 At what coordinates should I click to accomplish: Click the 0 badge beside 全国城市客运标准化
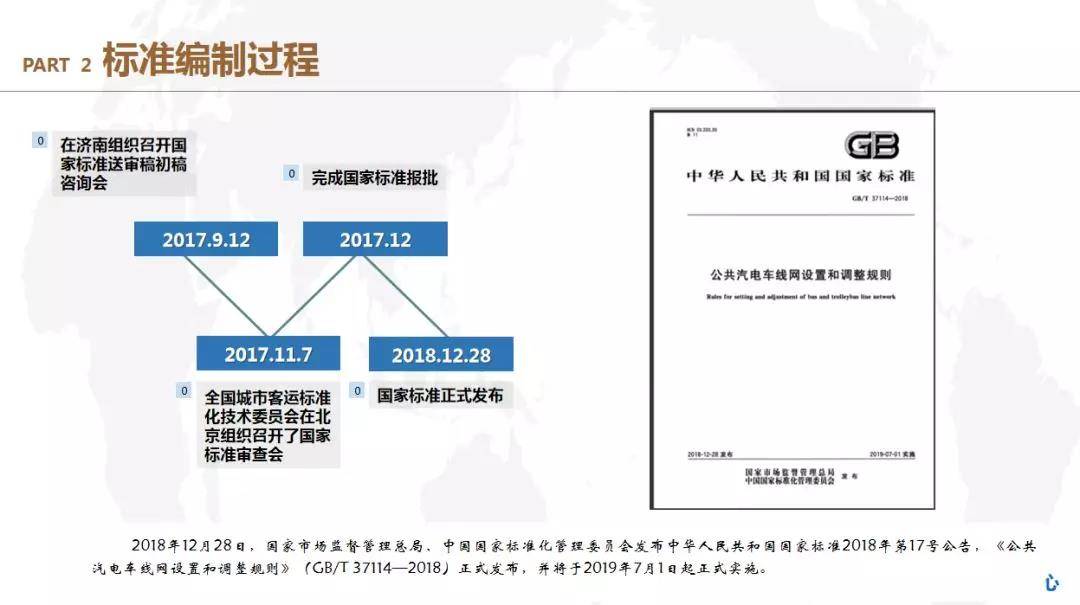click(184, 391)
